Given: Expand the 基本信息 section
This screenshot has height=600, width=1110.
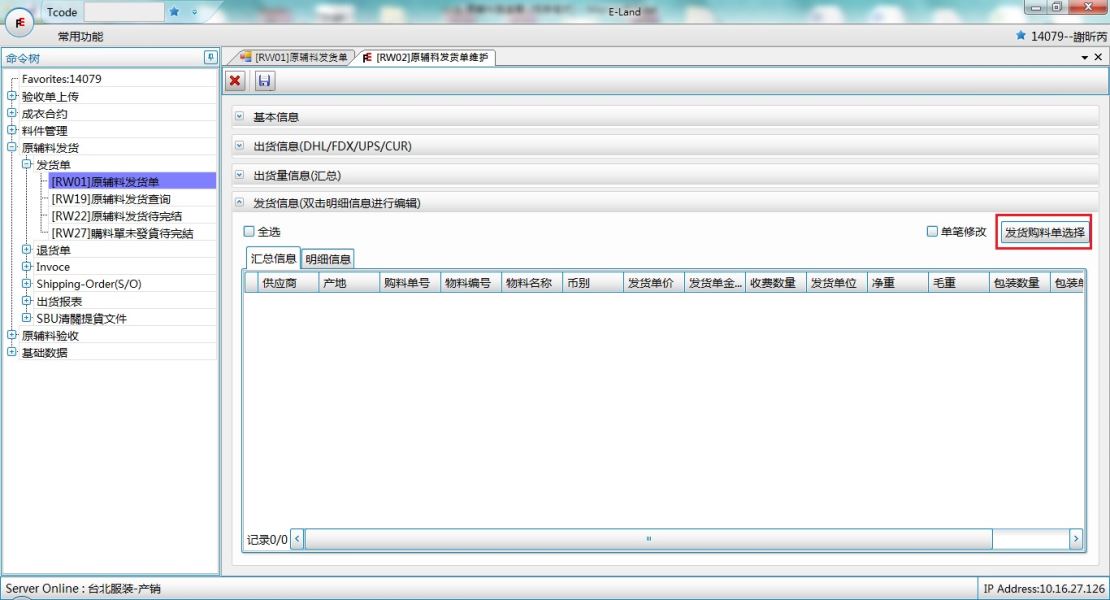Looking at the screenshot, I should click(x=239, y=117).
